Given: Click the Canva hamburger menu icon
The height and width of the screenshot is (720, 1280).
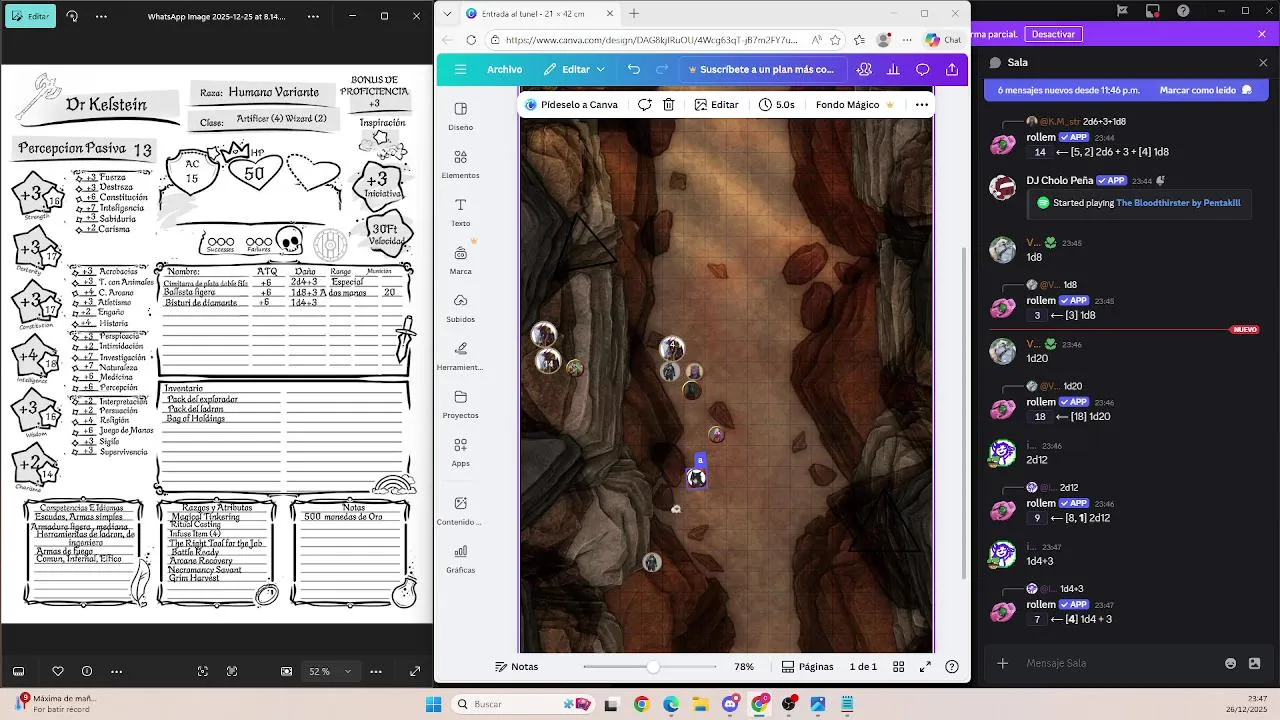Looking at the screenshot, I should tap(460, 69).
